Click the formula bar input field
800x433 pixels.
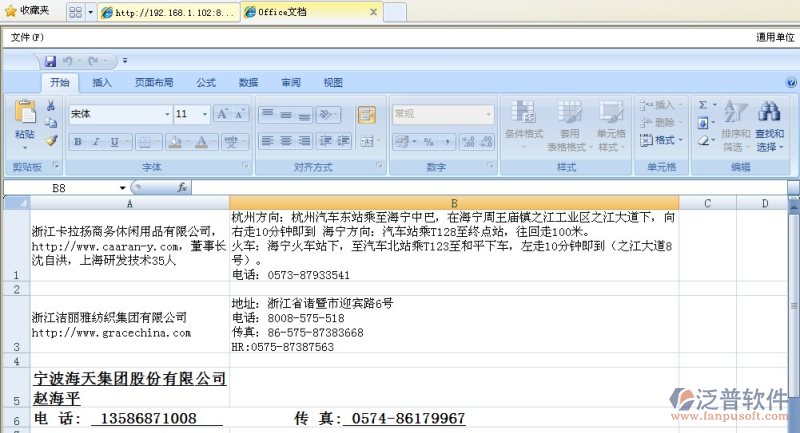[x=490, y=188]
